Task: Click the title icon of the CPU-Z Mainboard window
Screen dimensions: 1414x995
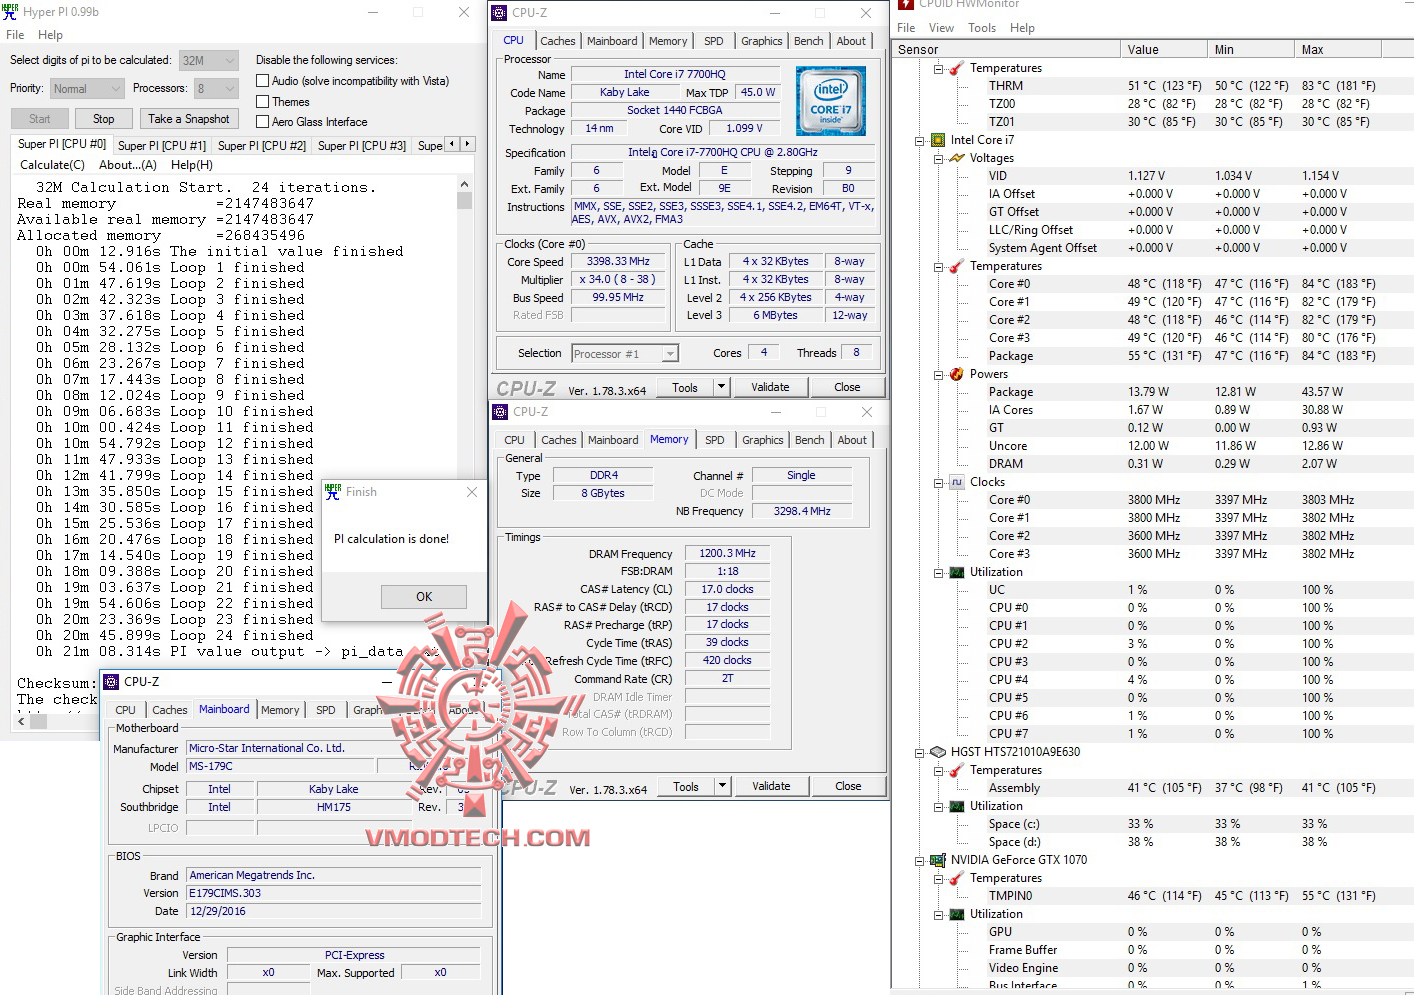Action: pos(111,682)
